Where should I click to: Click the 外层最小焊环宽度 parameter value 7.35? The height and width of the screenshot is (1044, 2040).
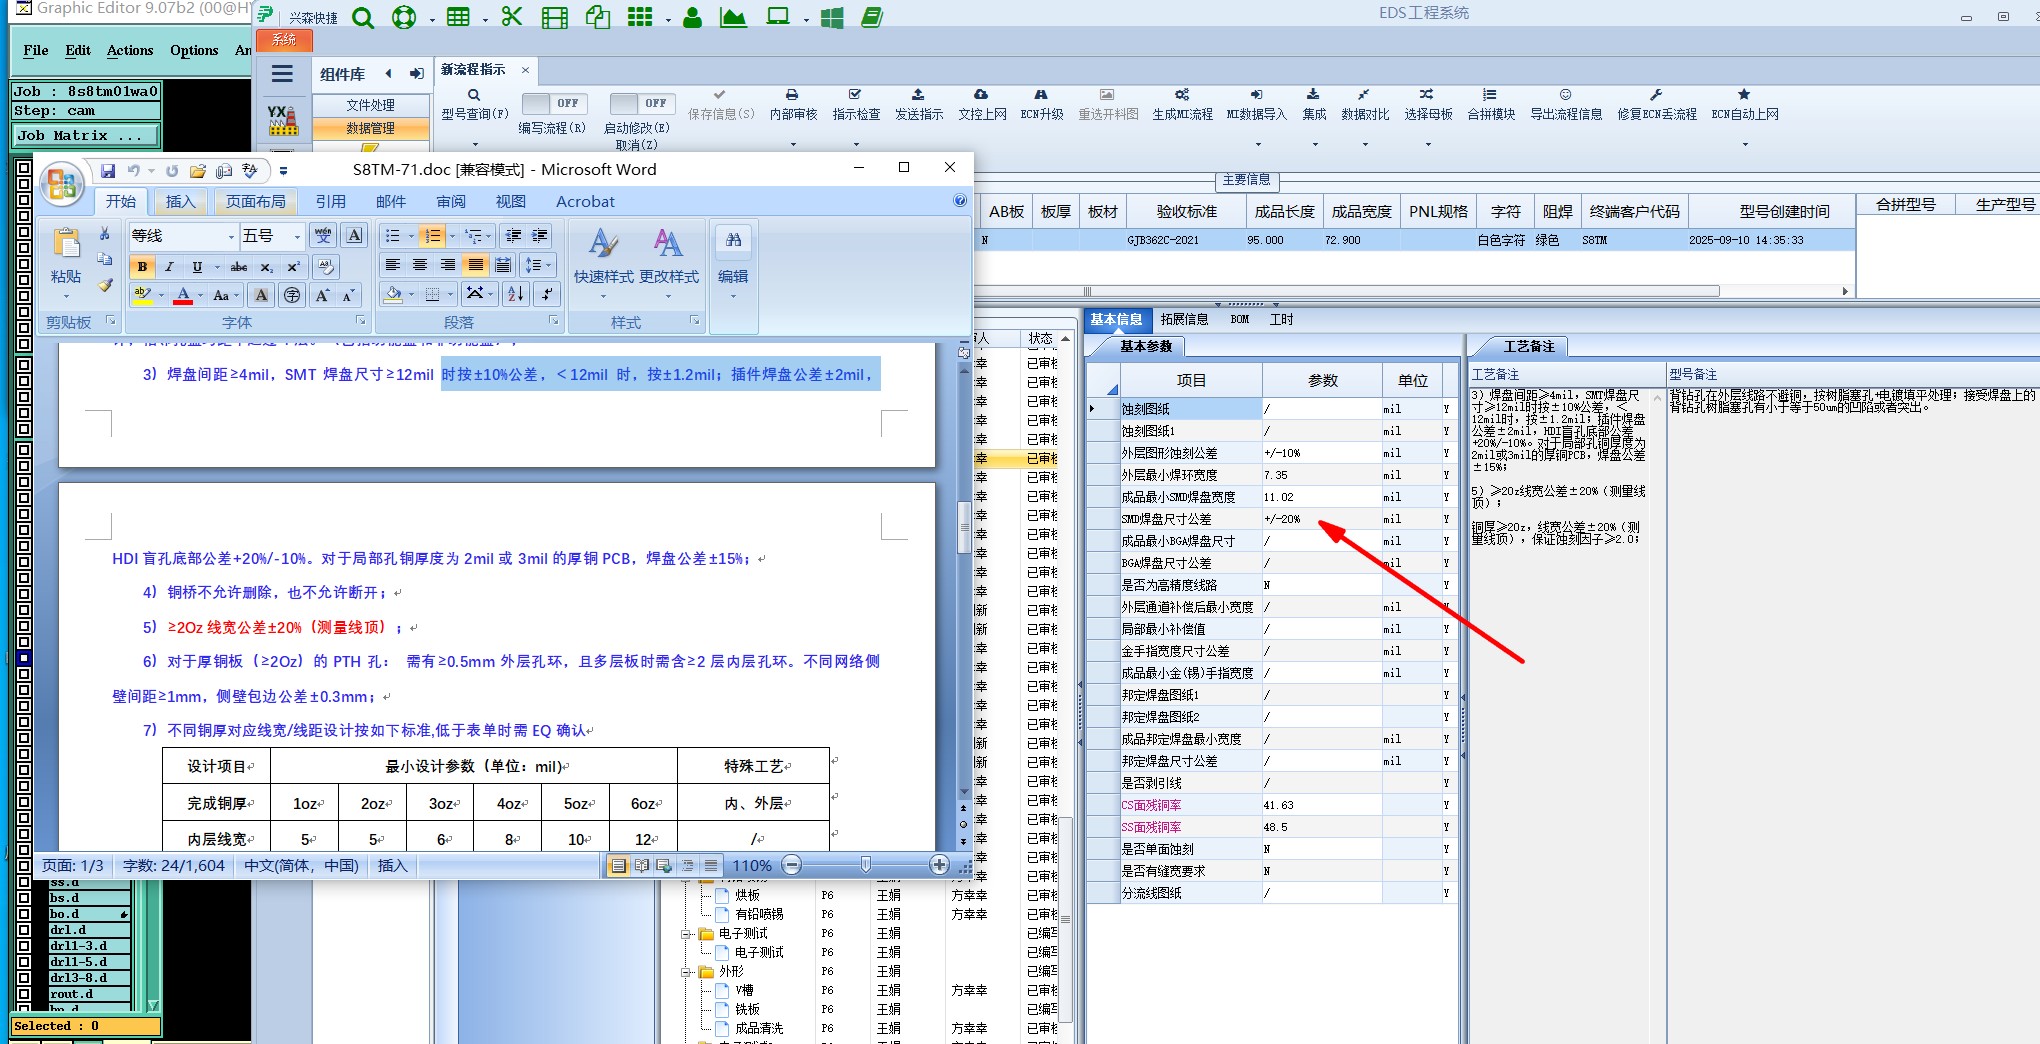(1322, 475)
